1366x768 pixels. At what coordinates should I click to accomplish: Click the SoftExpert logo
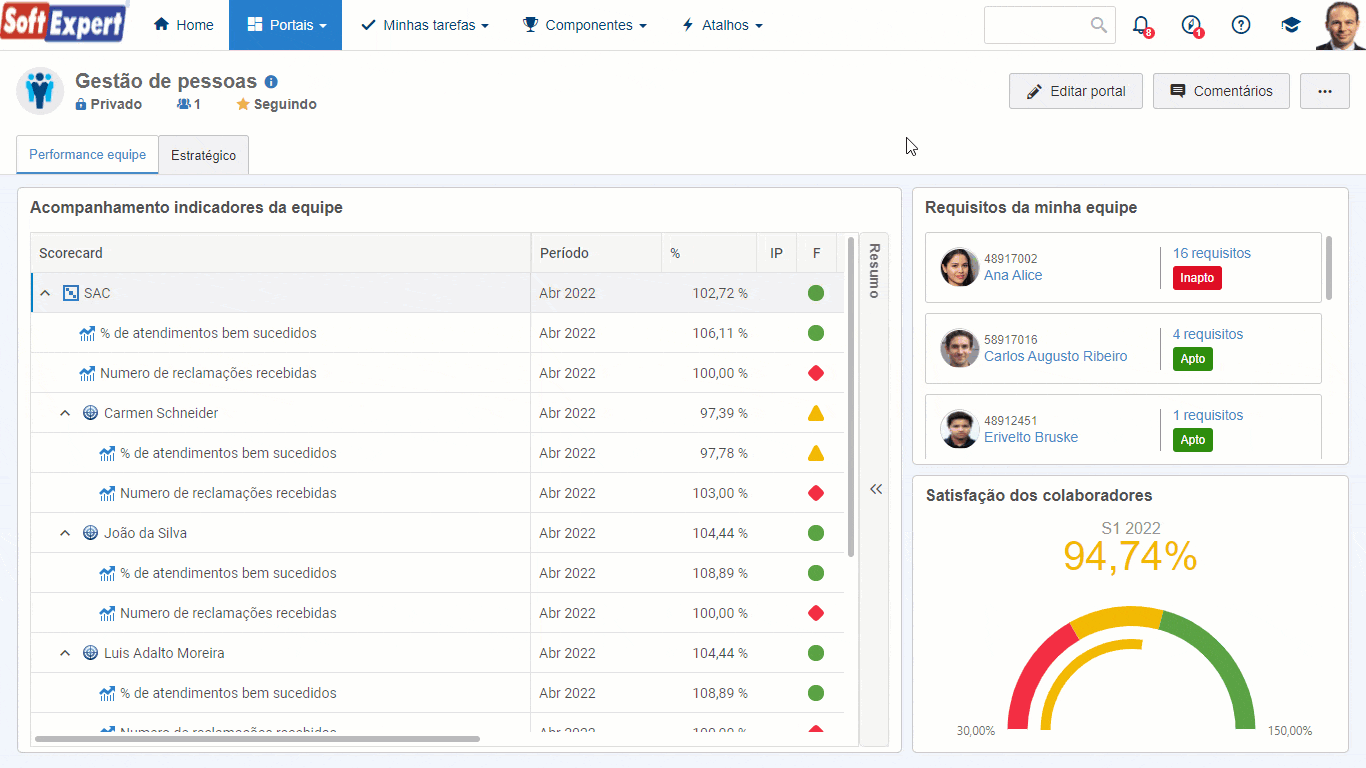point(63,22)
